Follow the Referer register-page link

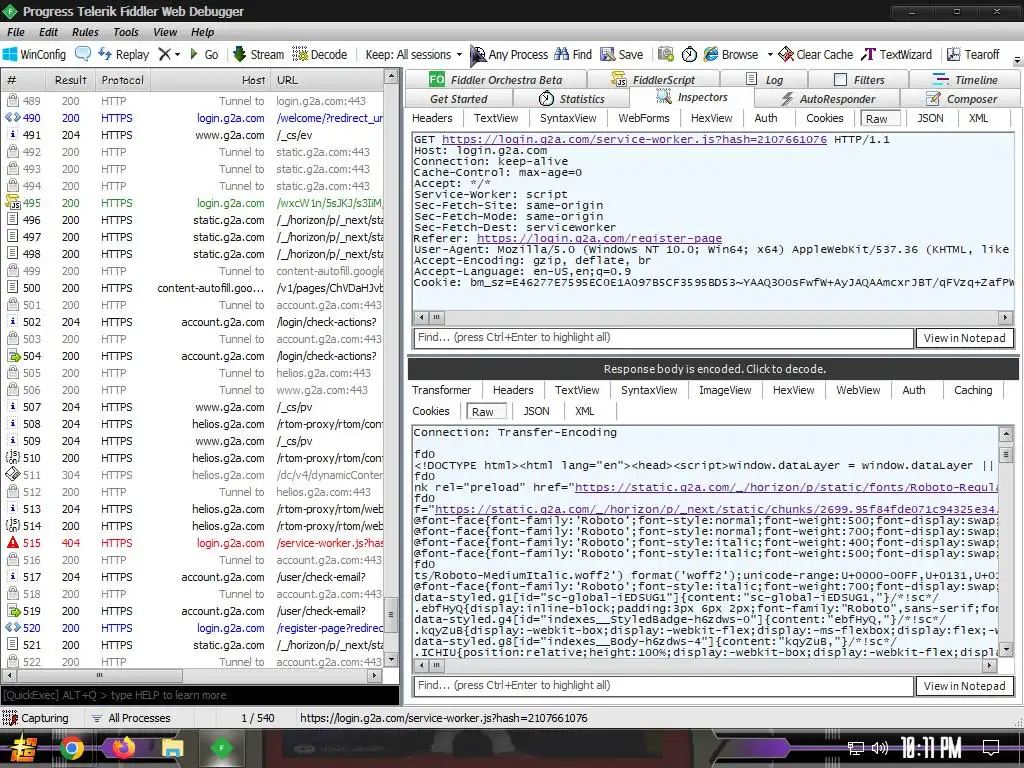599,238
